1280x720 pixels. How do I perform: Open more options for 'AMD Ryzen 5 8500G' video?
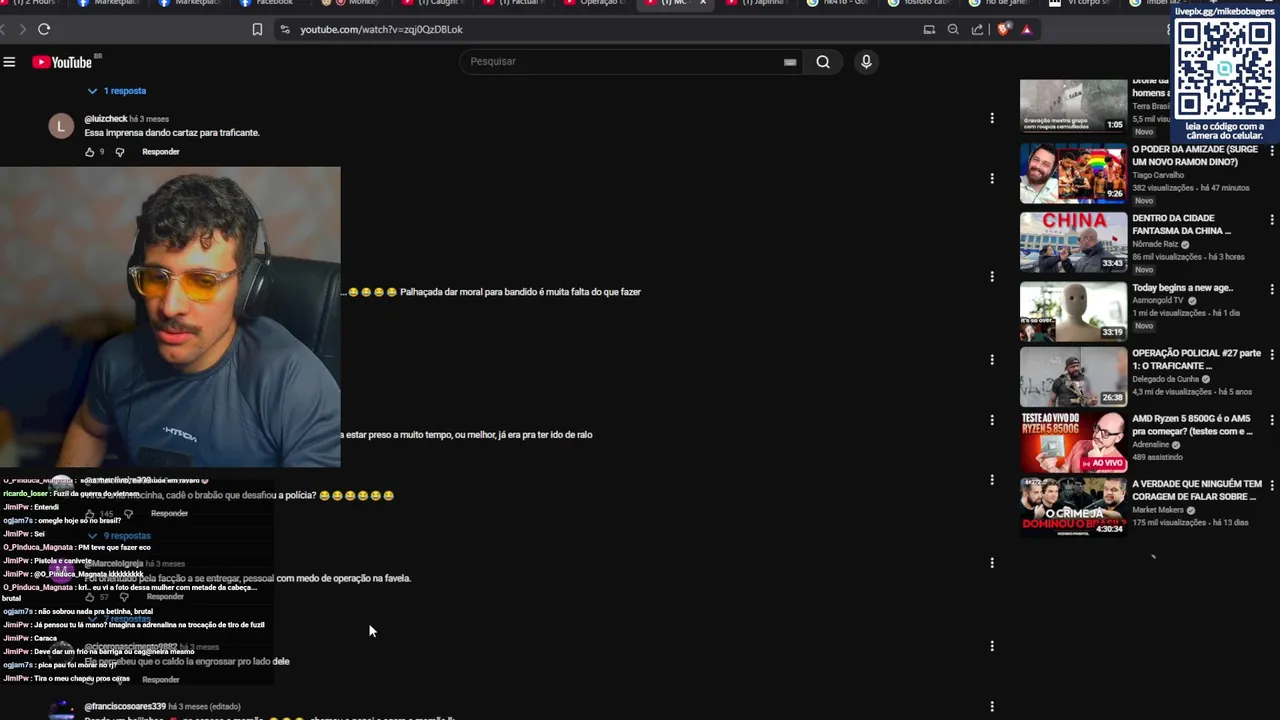[x=1271, y=419]
